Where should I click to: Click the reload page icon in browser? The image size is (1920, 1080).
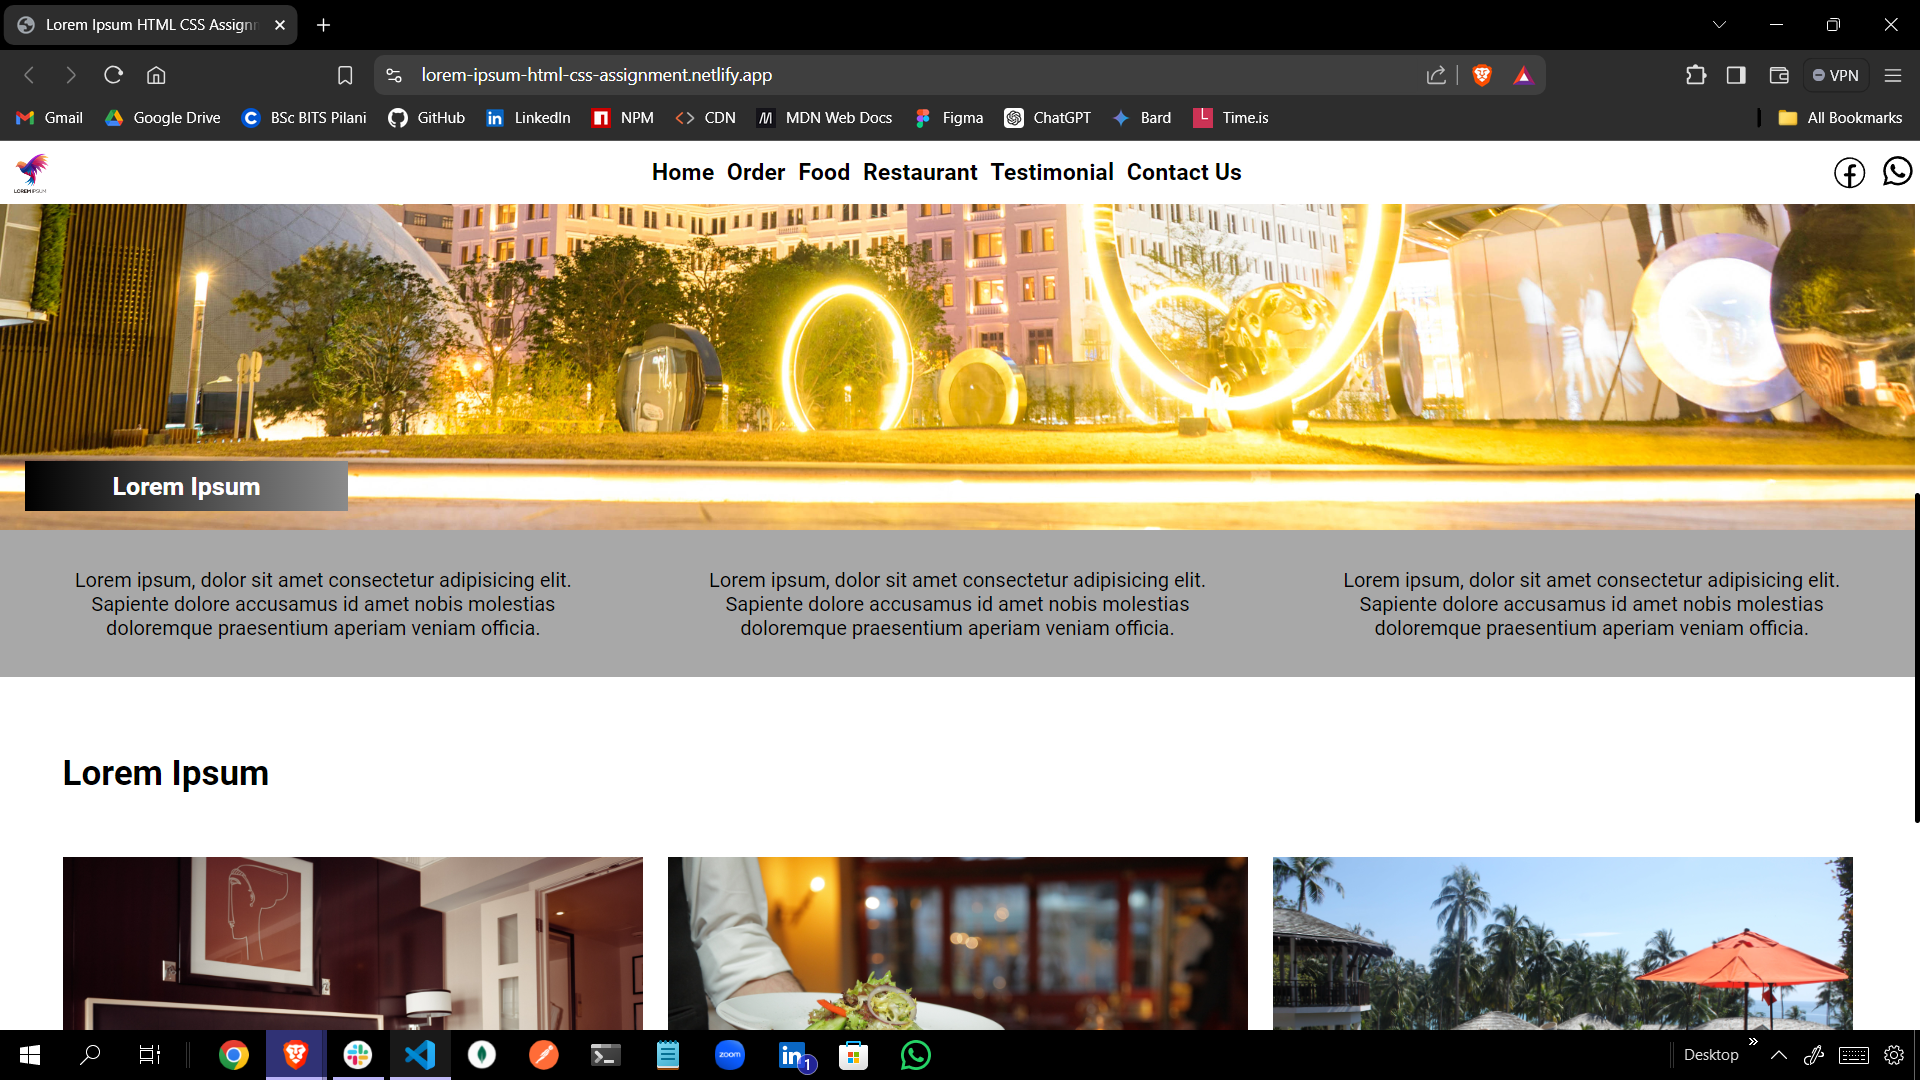click(x=113, y=75)
